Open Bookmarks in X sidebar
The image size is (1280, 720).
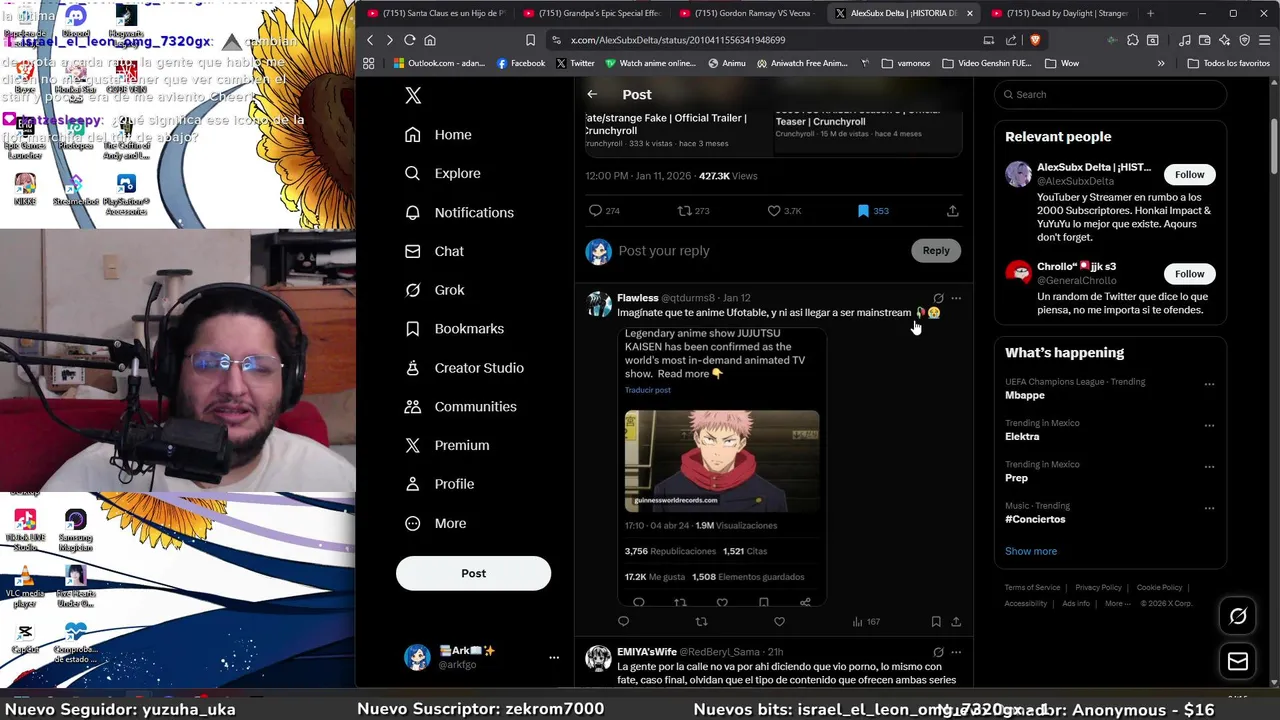click(x=454, y=329)
